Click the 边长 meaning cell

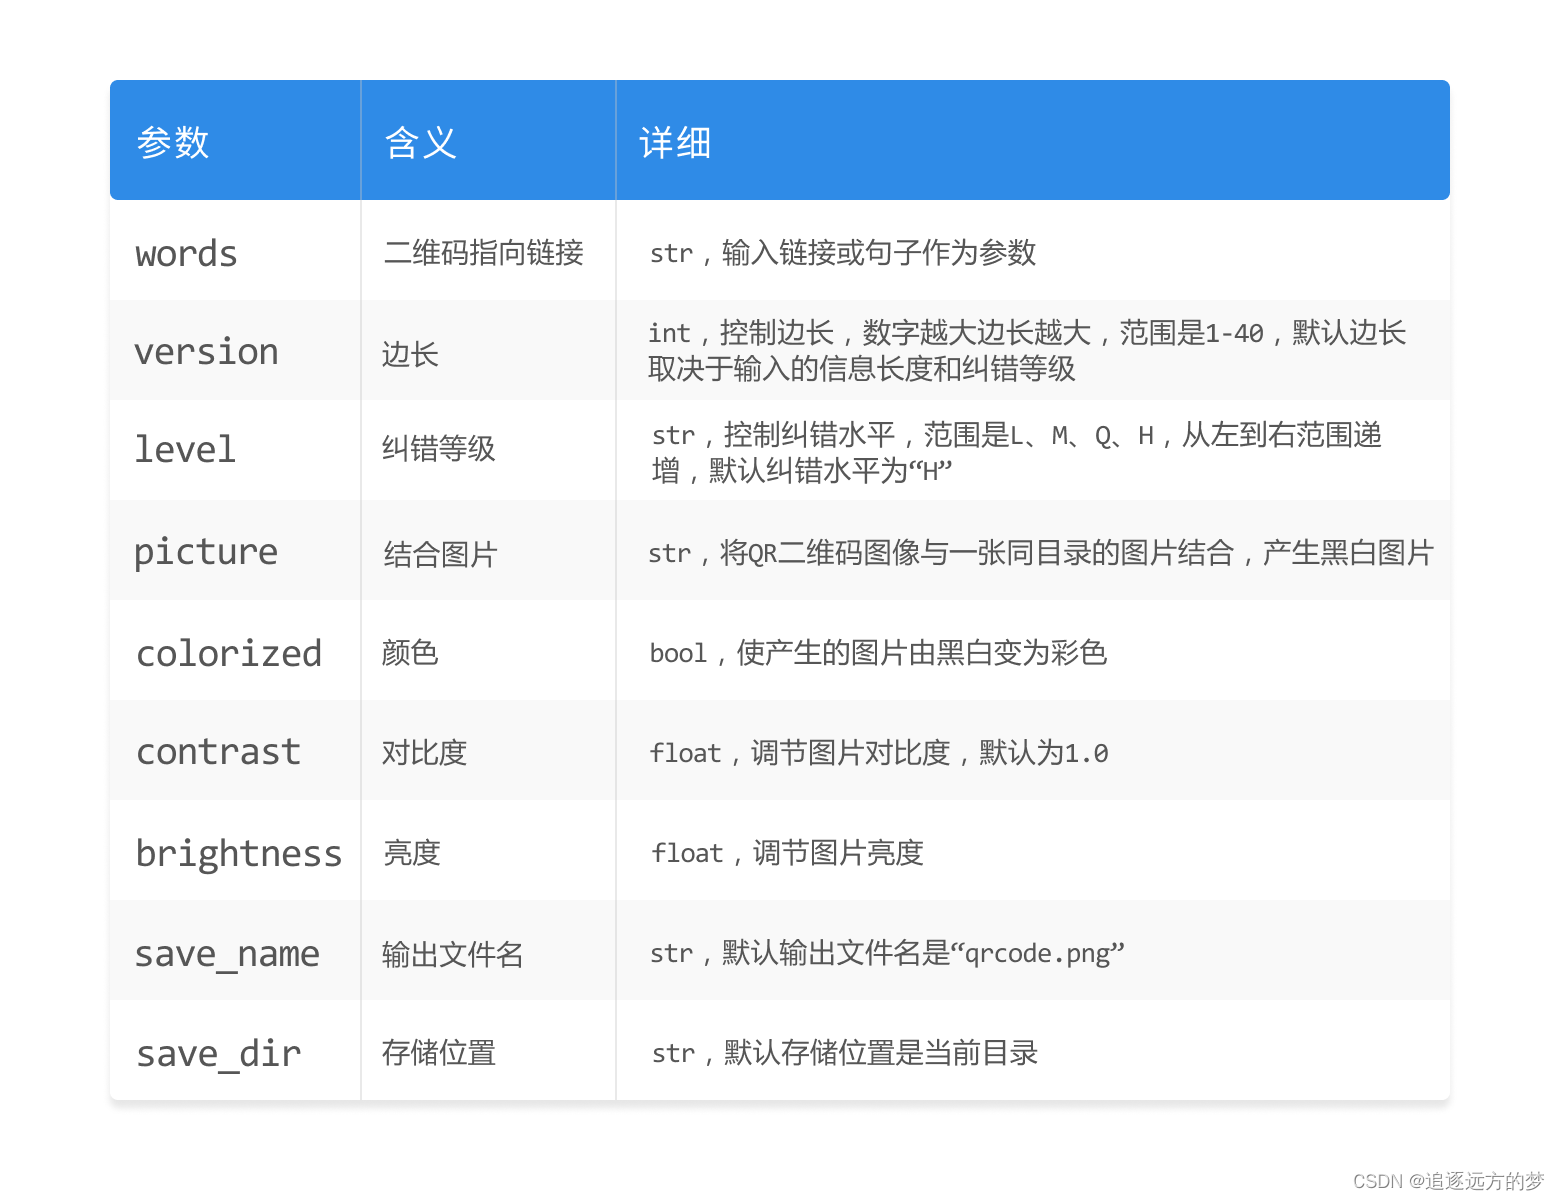coord(488,350)
